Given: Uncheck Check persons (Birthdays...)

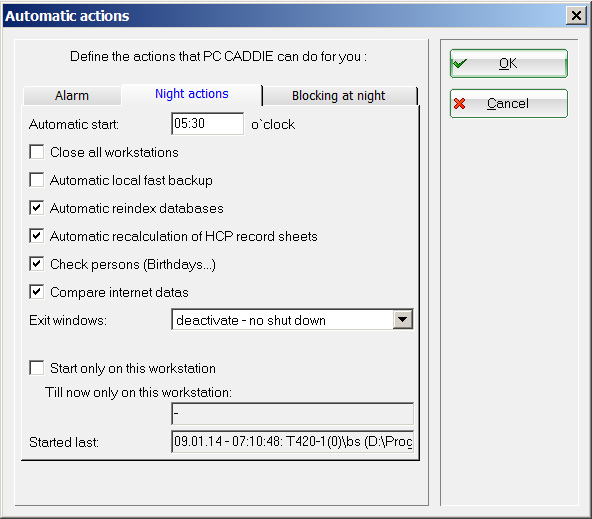Looking at the screenshot, I should coord(37,264).
